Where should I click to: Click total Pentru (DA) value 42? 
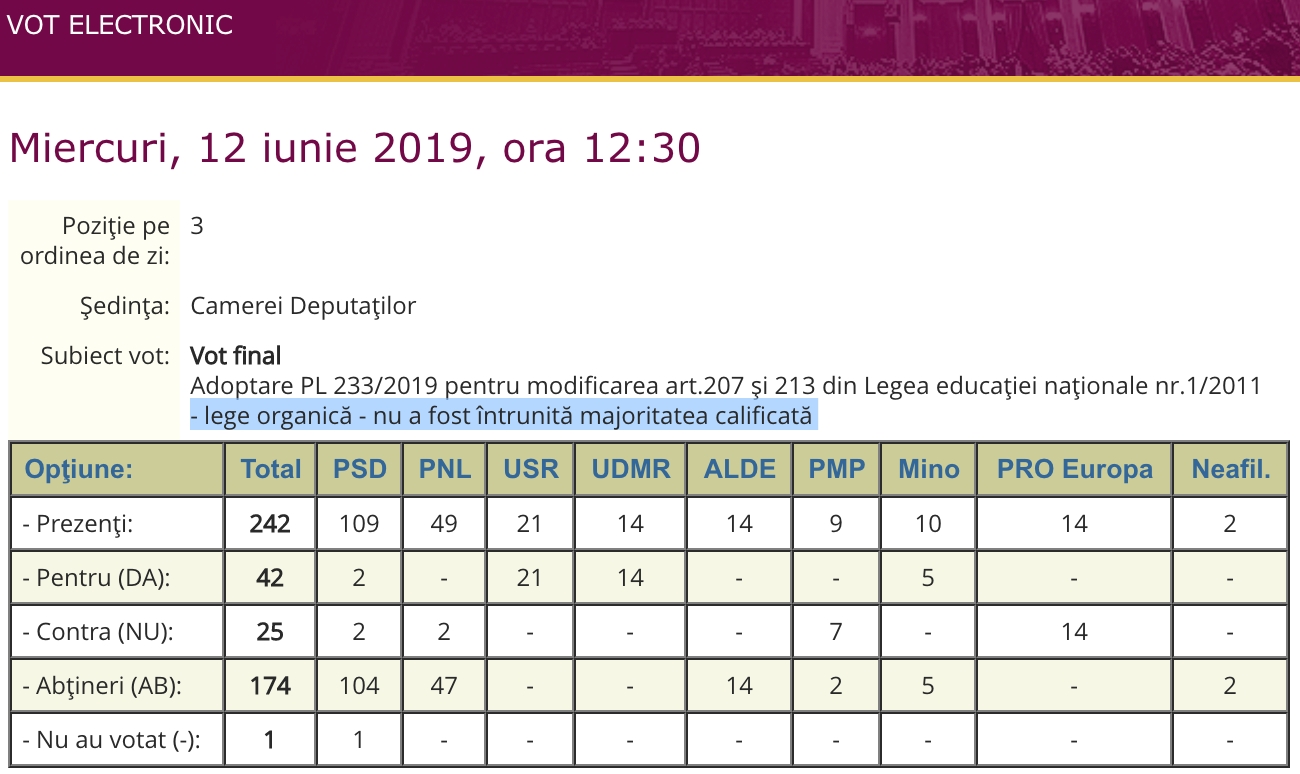click(x=270, y=578)
